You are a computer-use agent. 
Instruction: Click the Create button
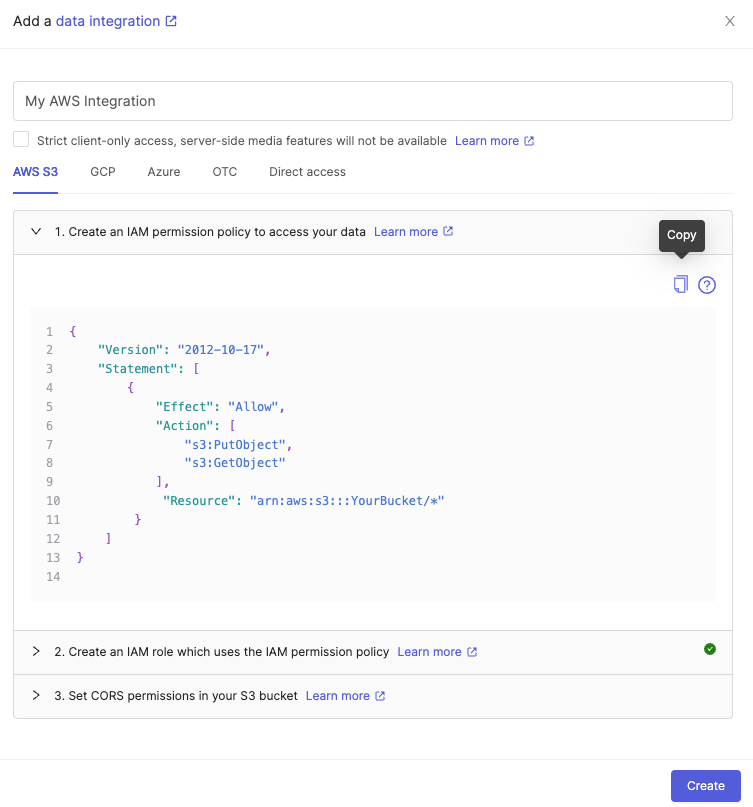coord(705,785)
